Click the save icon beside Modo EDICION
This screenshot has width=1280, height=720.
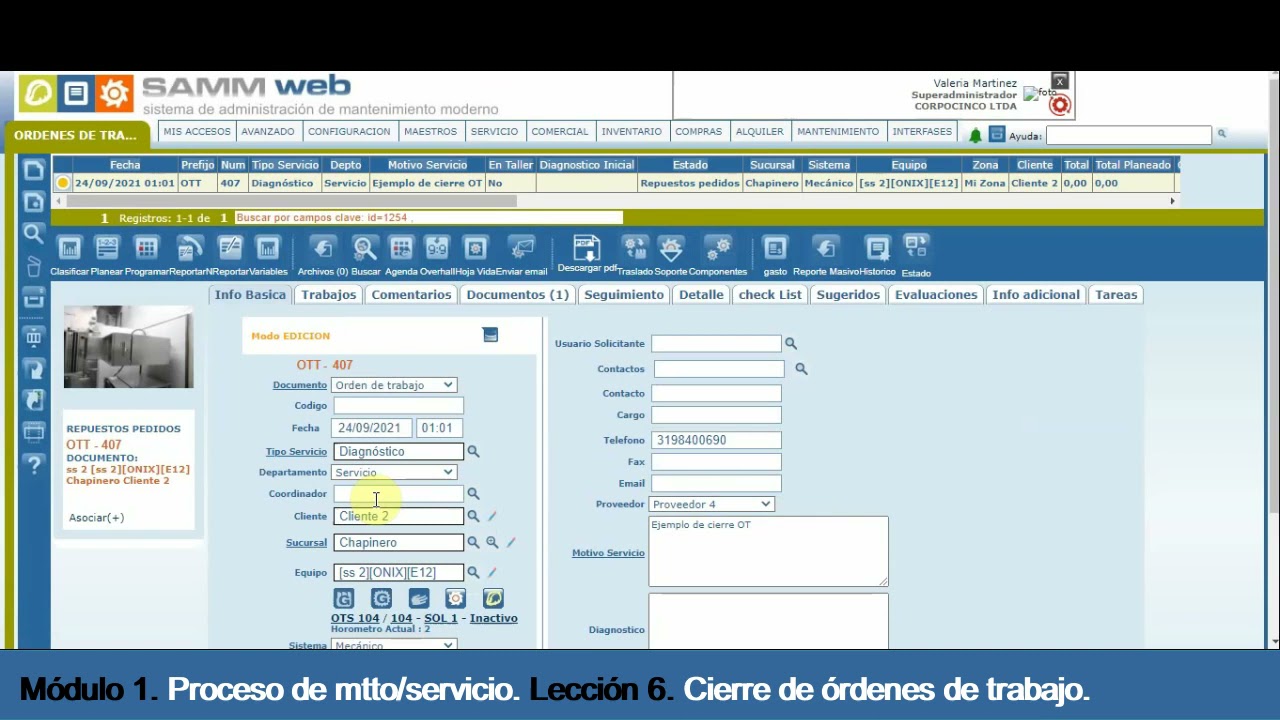pyautogui.click(x=490, y=335)
